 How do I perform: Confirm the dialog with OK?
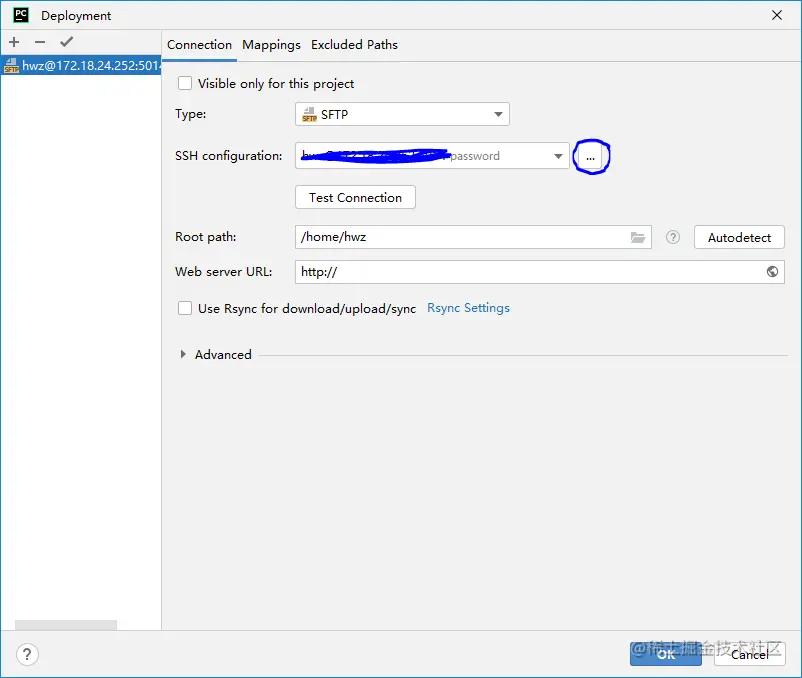(x=665, y=654)
